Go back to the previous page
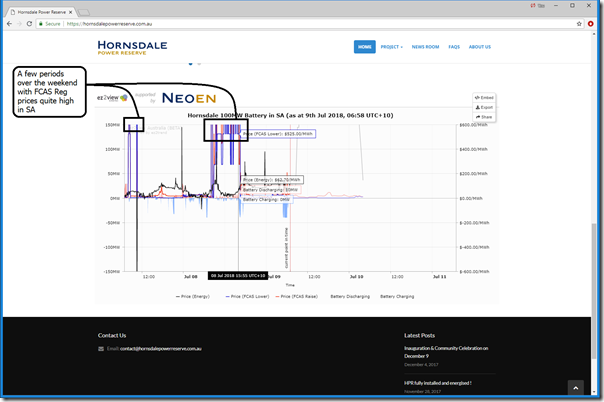 [9, 24]
